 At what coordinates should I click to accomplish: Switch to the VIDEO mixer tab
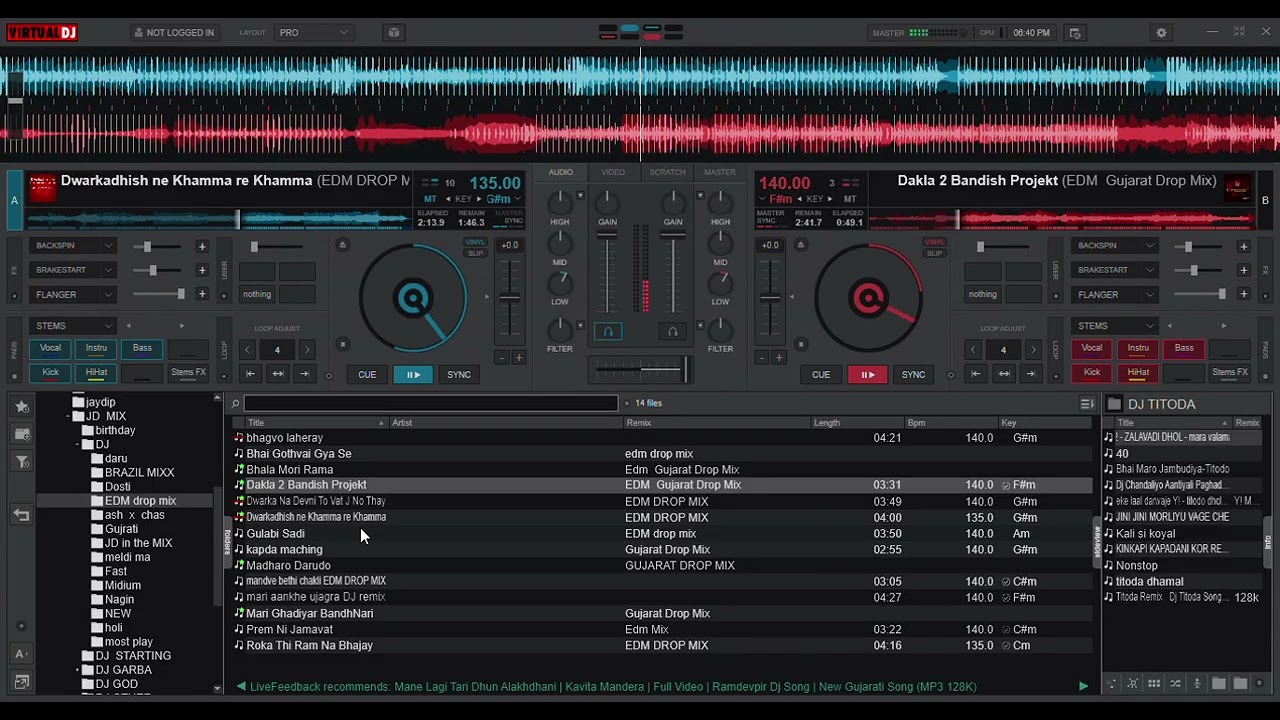point(613,172)
